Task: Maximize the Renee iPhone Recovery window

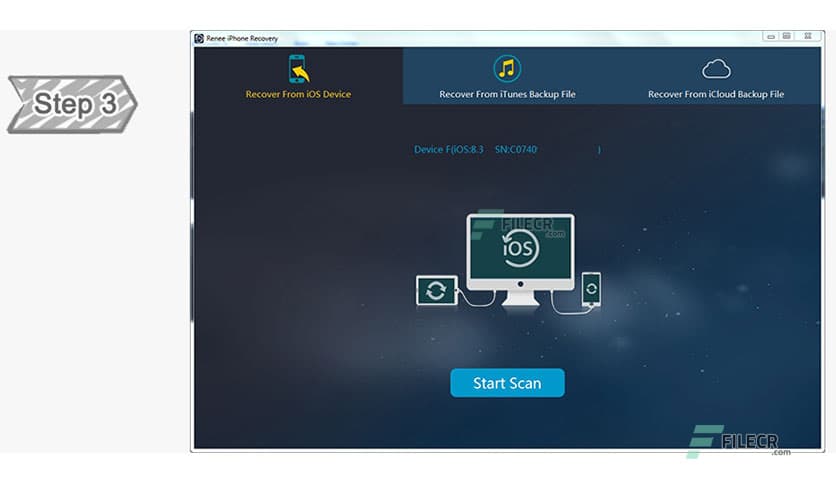Action: 786,36
